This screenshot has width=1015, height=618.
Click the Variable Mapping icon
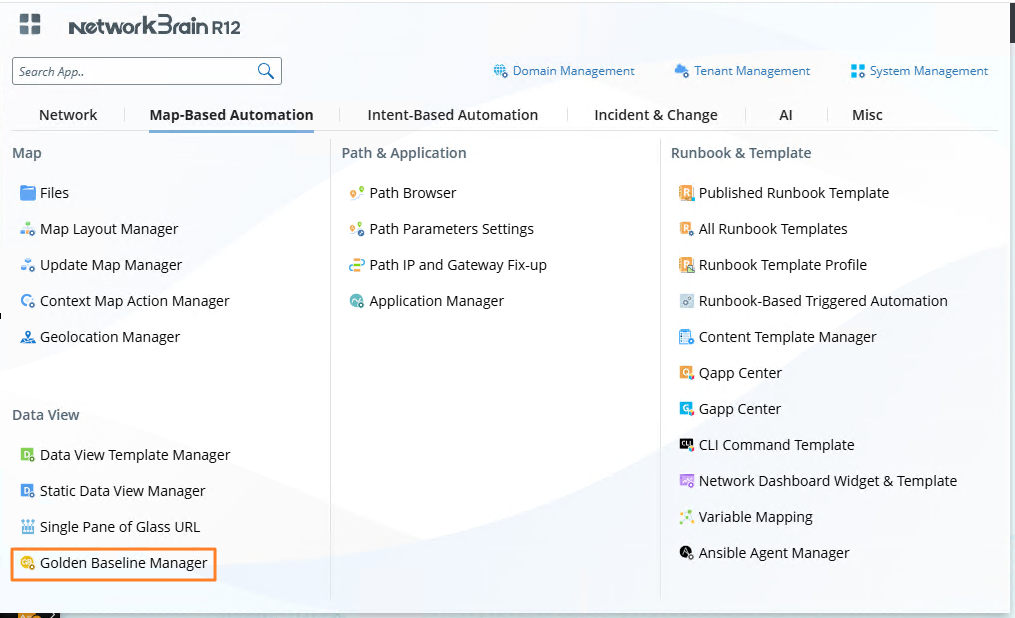coord(686,517)
